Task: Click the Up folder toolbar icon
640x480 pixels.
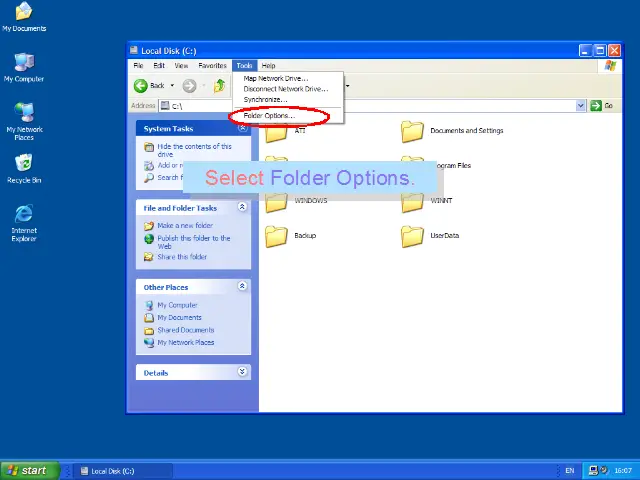Action: pos(220,86)
